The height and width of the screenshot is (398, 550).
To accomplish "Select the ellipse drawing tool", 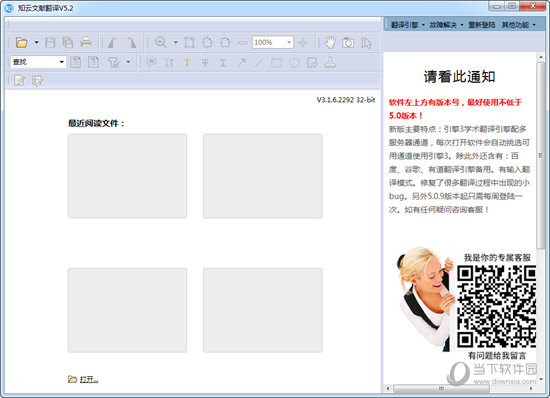I will click(x=294, y=62).
